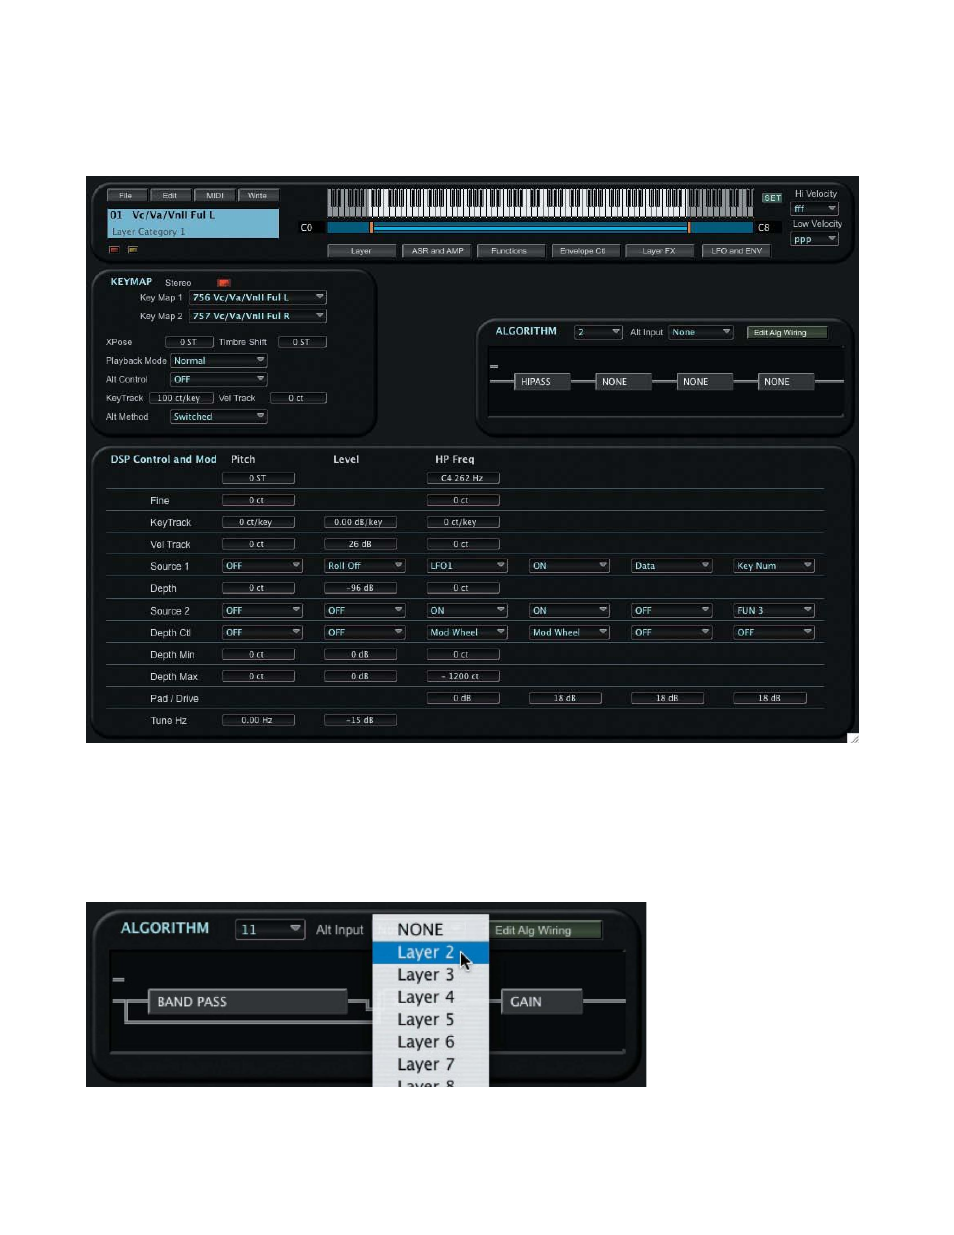Select Layer 2 in the Alt Input list
This screenshot has height=1235, width=954.
pyautogui.click(x=431, y=953)
